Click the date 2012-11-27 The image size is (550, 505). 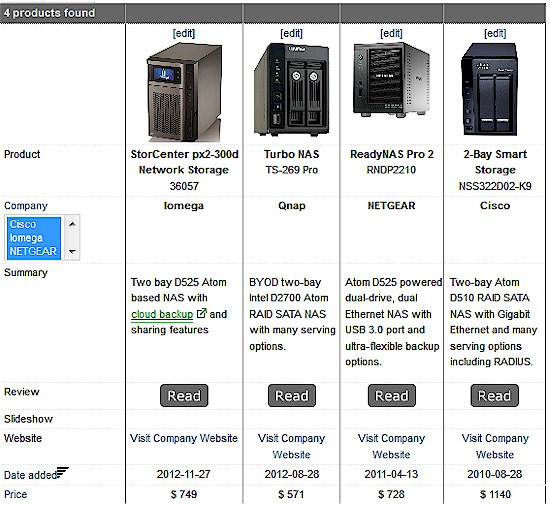click(184, 474)
